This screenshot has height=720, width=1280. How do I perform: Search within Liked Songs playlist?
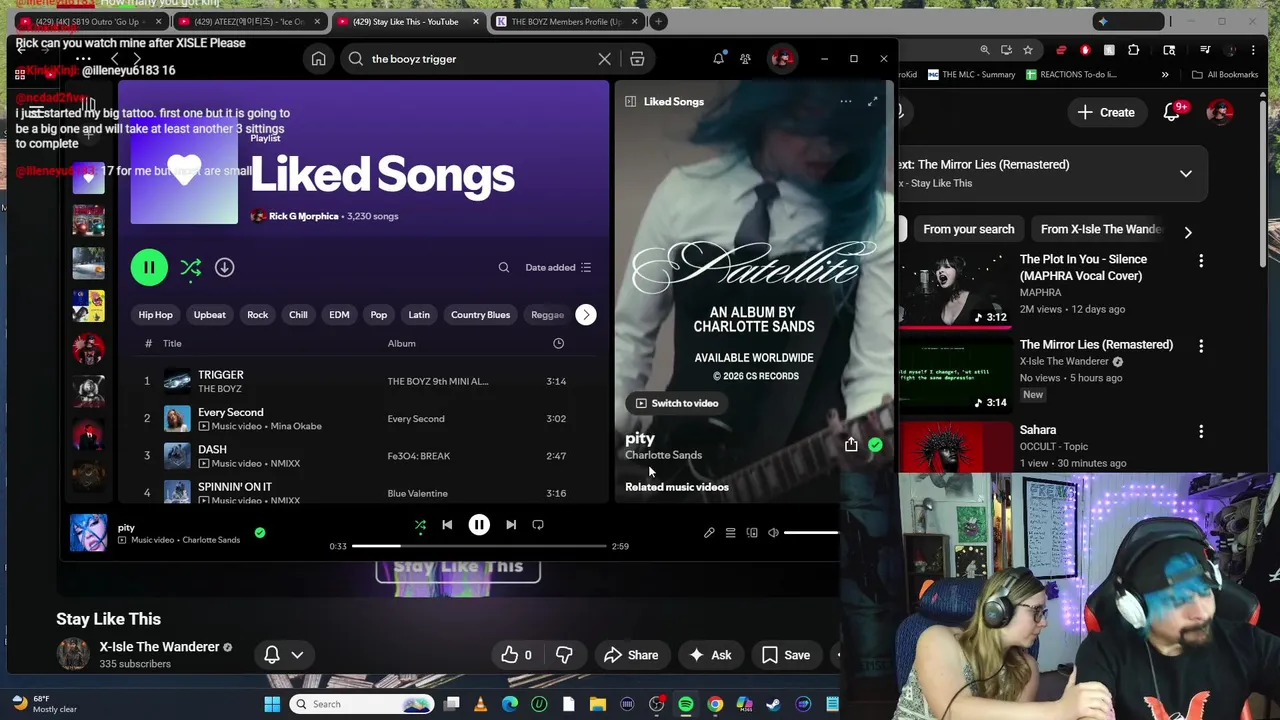pyautogui.click(x=504, y=267)
